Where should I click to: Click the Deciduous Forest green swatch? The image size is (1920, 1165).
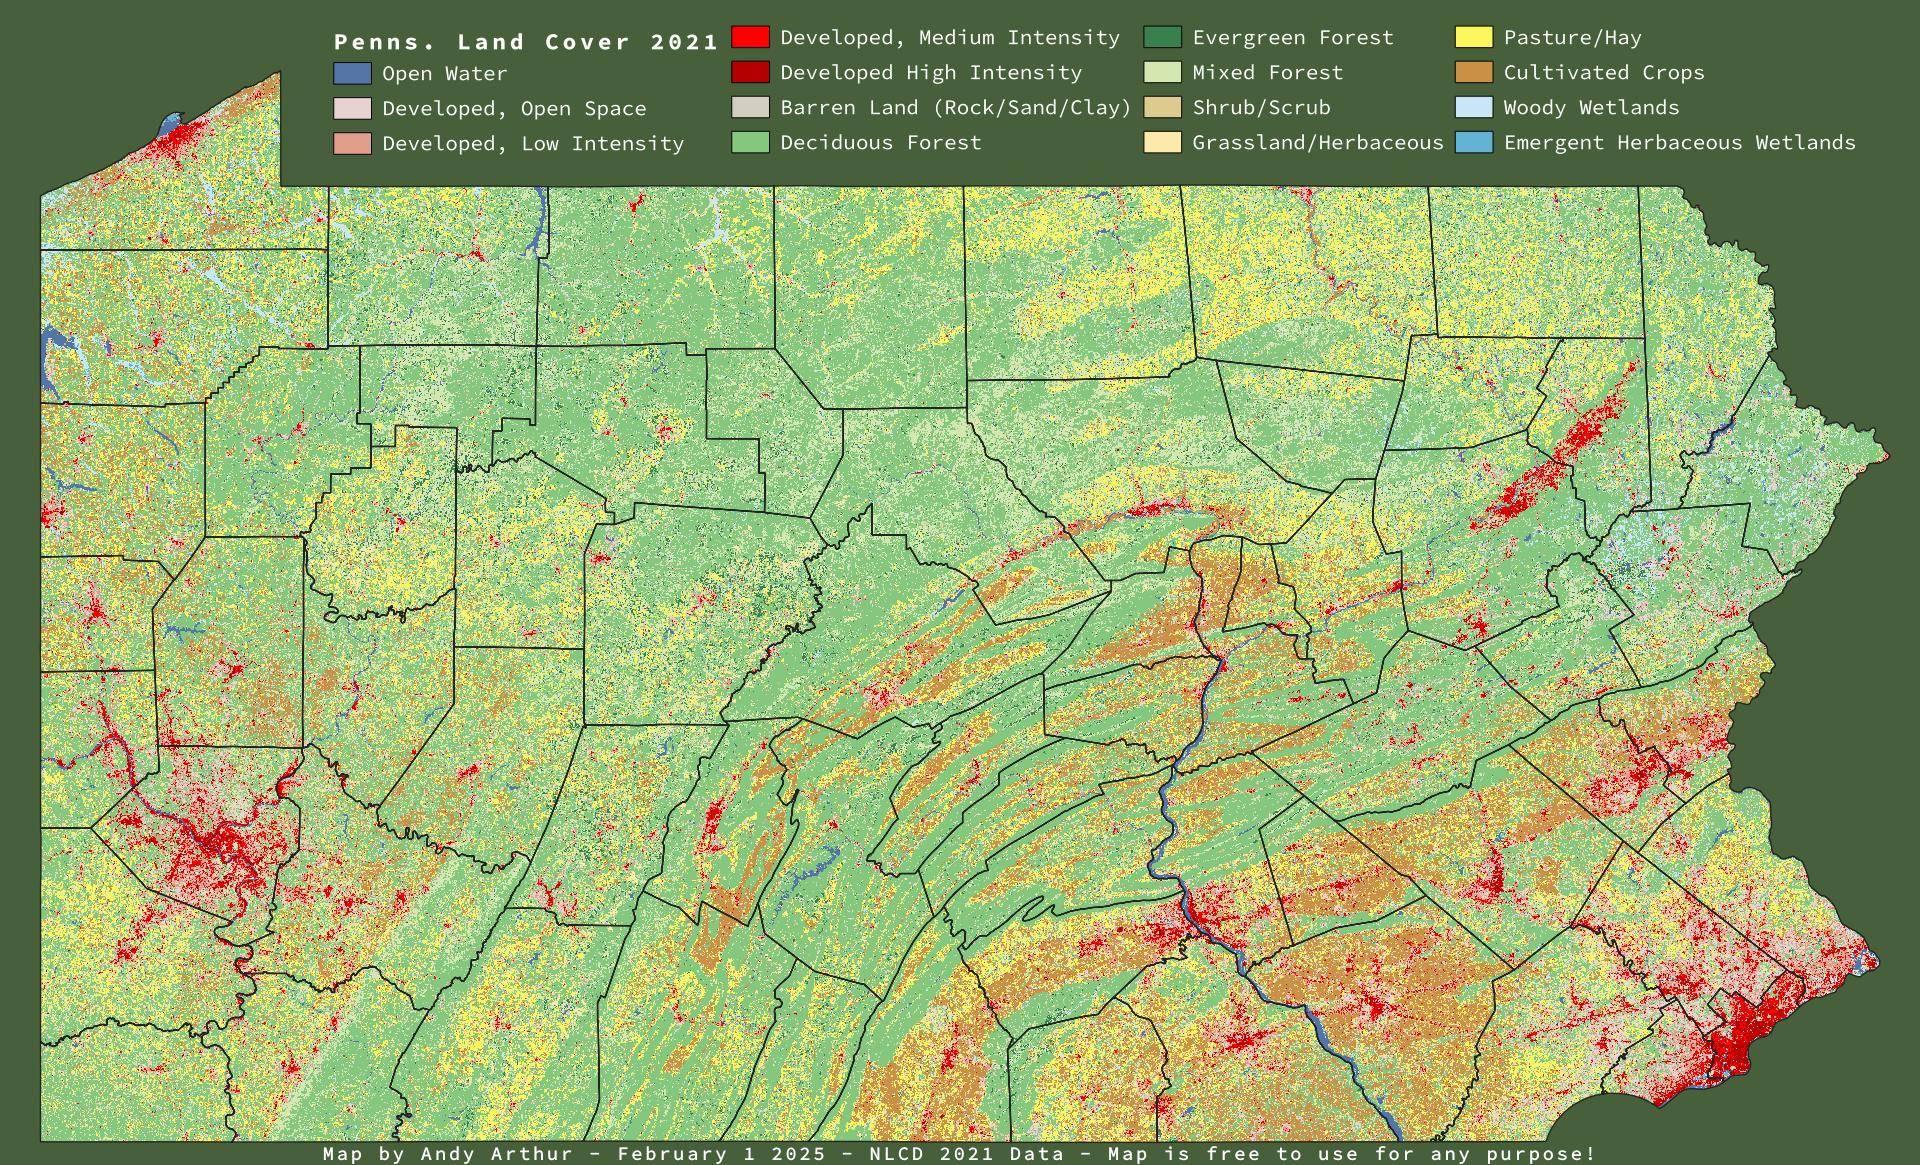coord(750,142)
